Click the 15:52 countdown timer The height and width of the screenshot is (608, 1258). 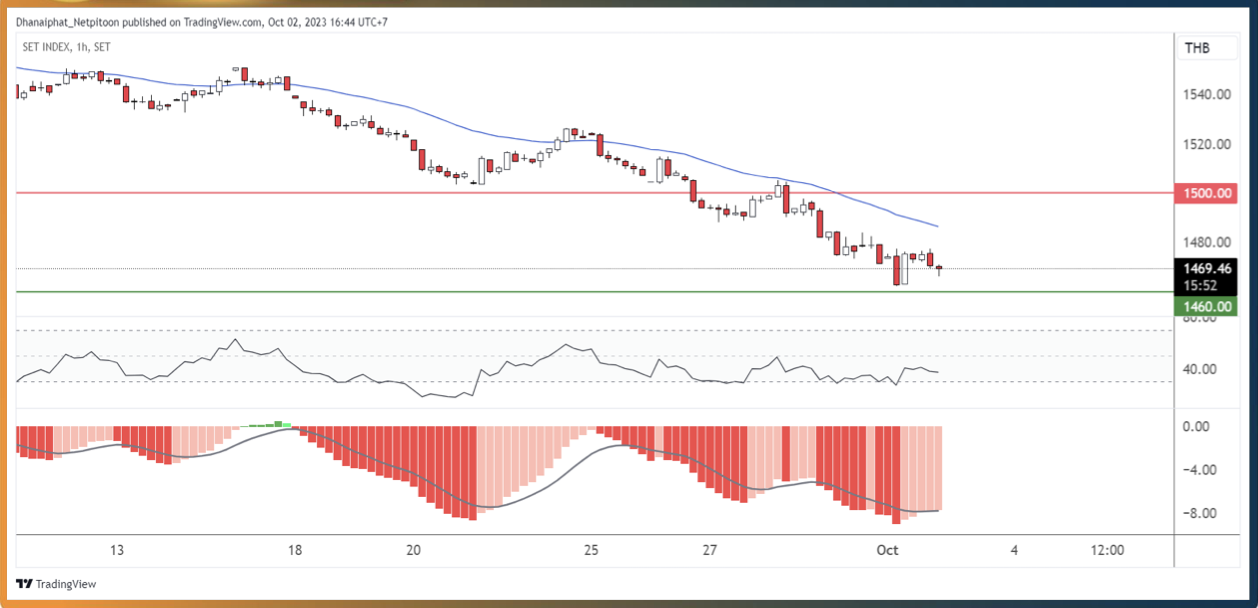[1200, 285]
